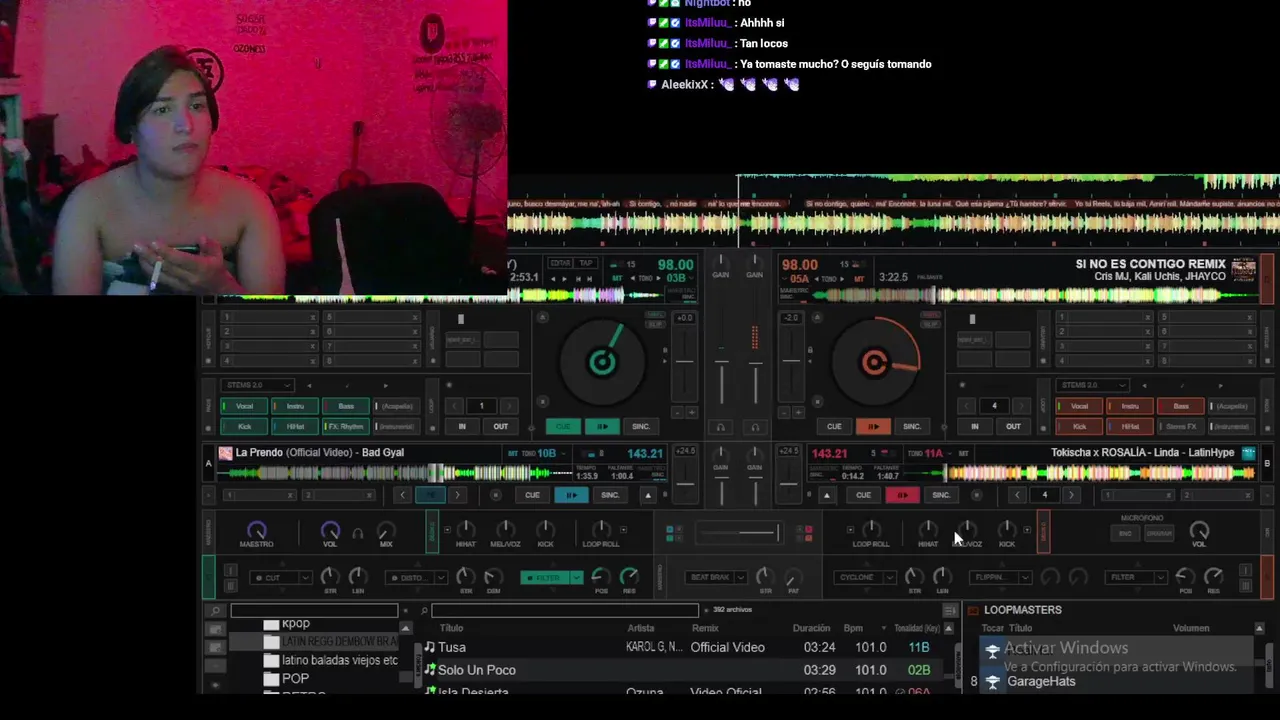This screenshot has height=720, width=1280.
Task: Click the eject icon on deck B
Action: tap(826, 495)
